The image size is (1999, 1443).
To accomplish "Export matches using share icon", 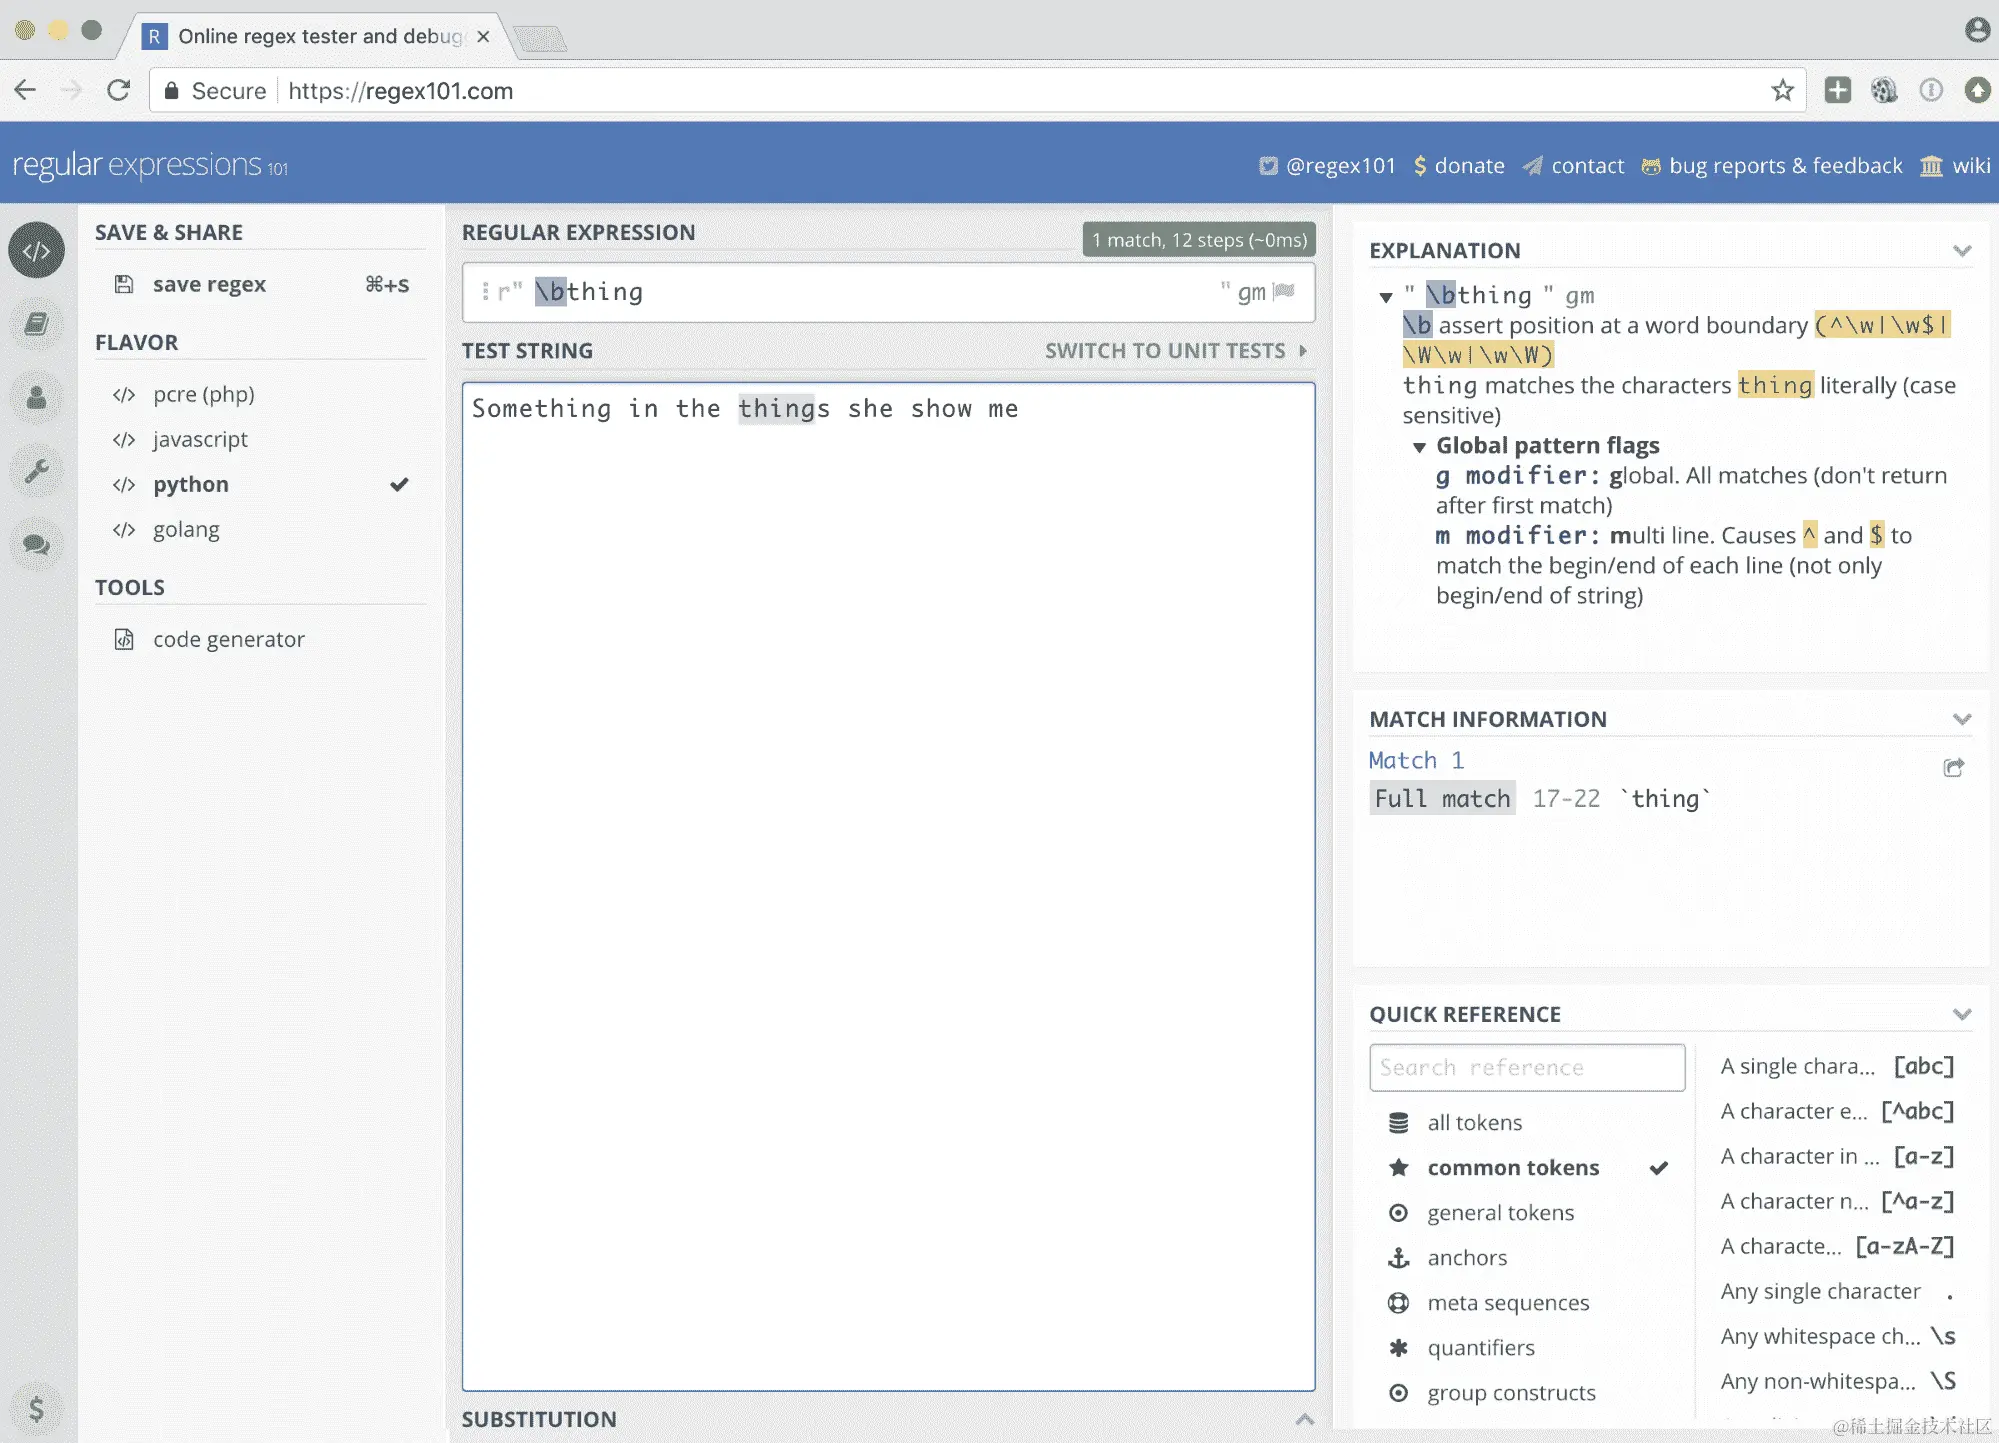I will (1953, 768).
